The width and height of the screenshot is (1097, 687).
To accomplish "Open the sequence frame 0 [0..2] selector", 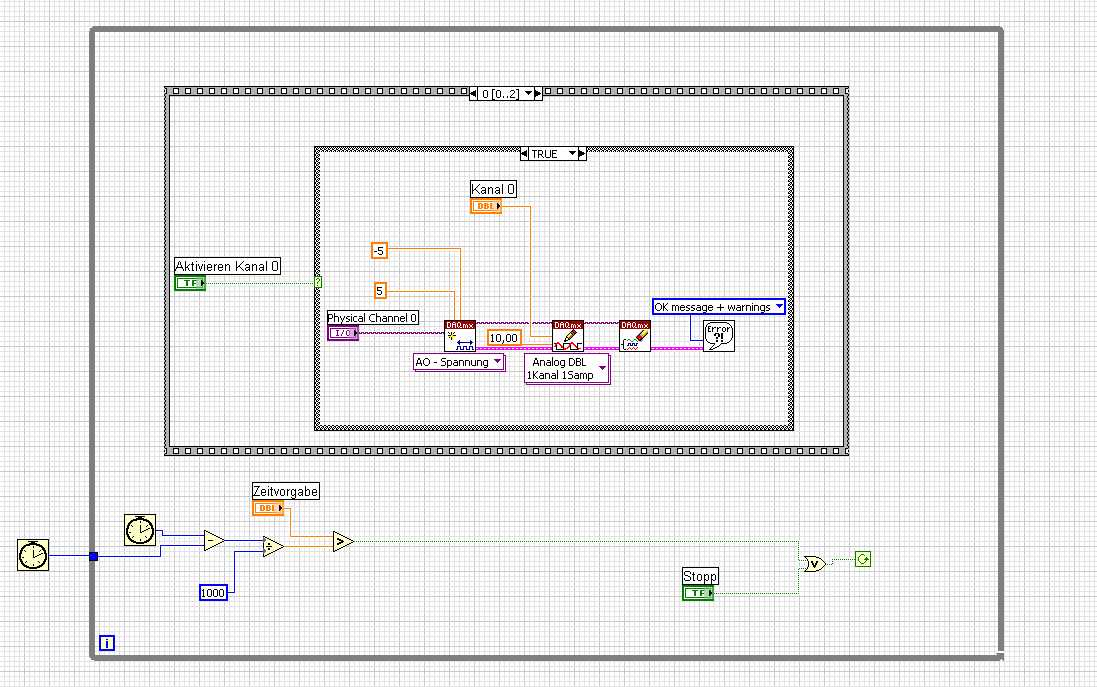I will click(506, 93).
